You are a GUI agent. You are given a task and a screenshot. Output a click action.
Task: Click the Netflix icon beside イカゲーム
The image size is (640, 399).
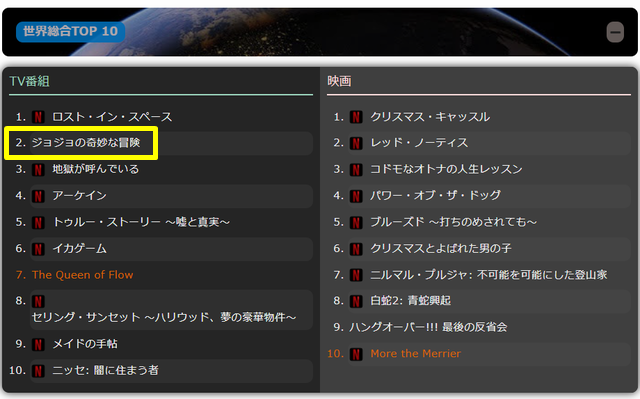pyautogui.click(x=38, y=249)
